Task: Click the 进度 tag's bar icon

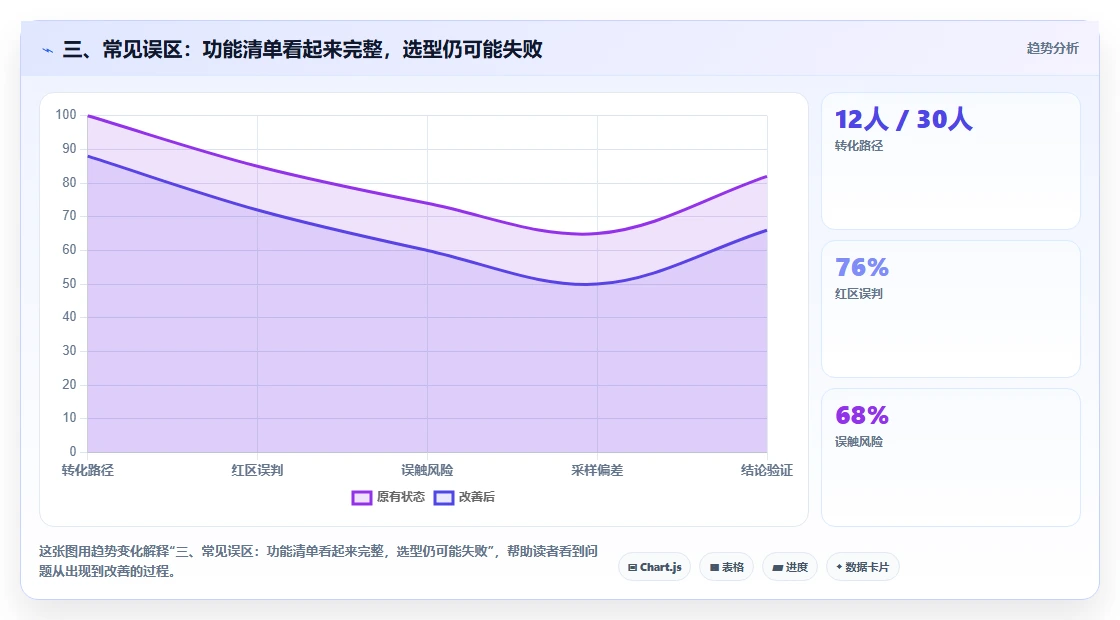Action: point(777,568)
